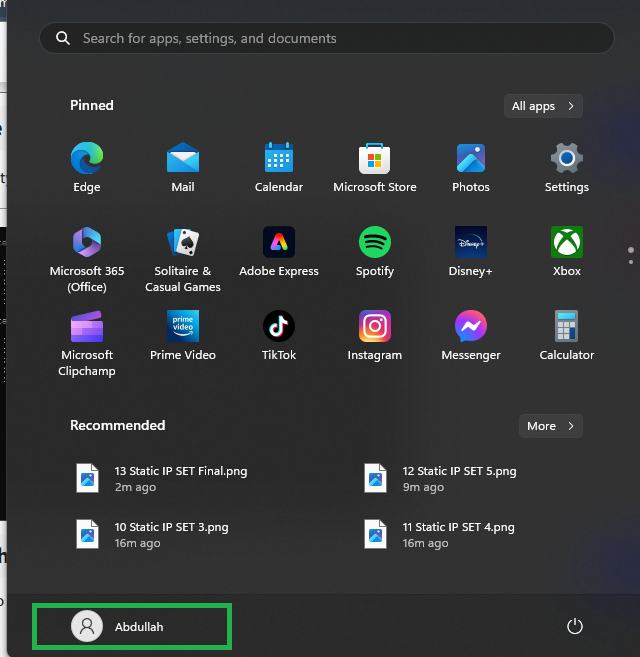
Task: Open Microsoft Store
Action: click(375, 167)
